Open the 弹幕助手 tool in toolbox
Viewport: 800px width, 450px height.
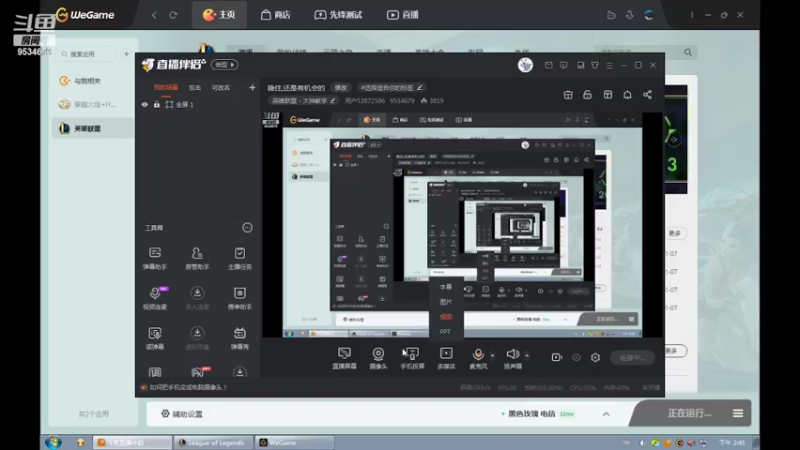(155, 258)
